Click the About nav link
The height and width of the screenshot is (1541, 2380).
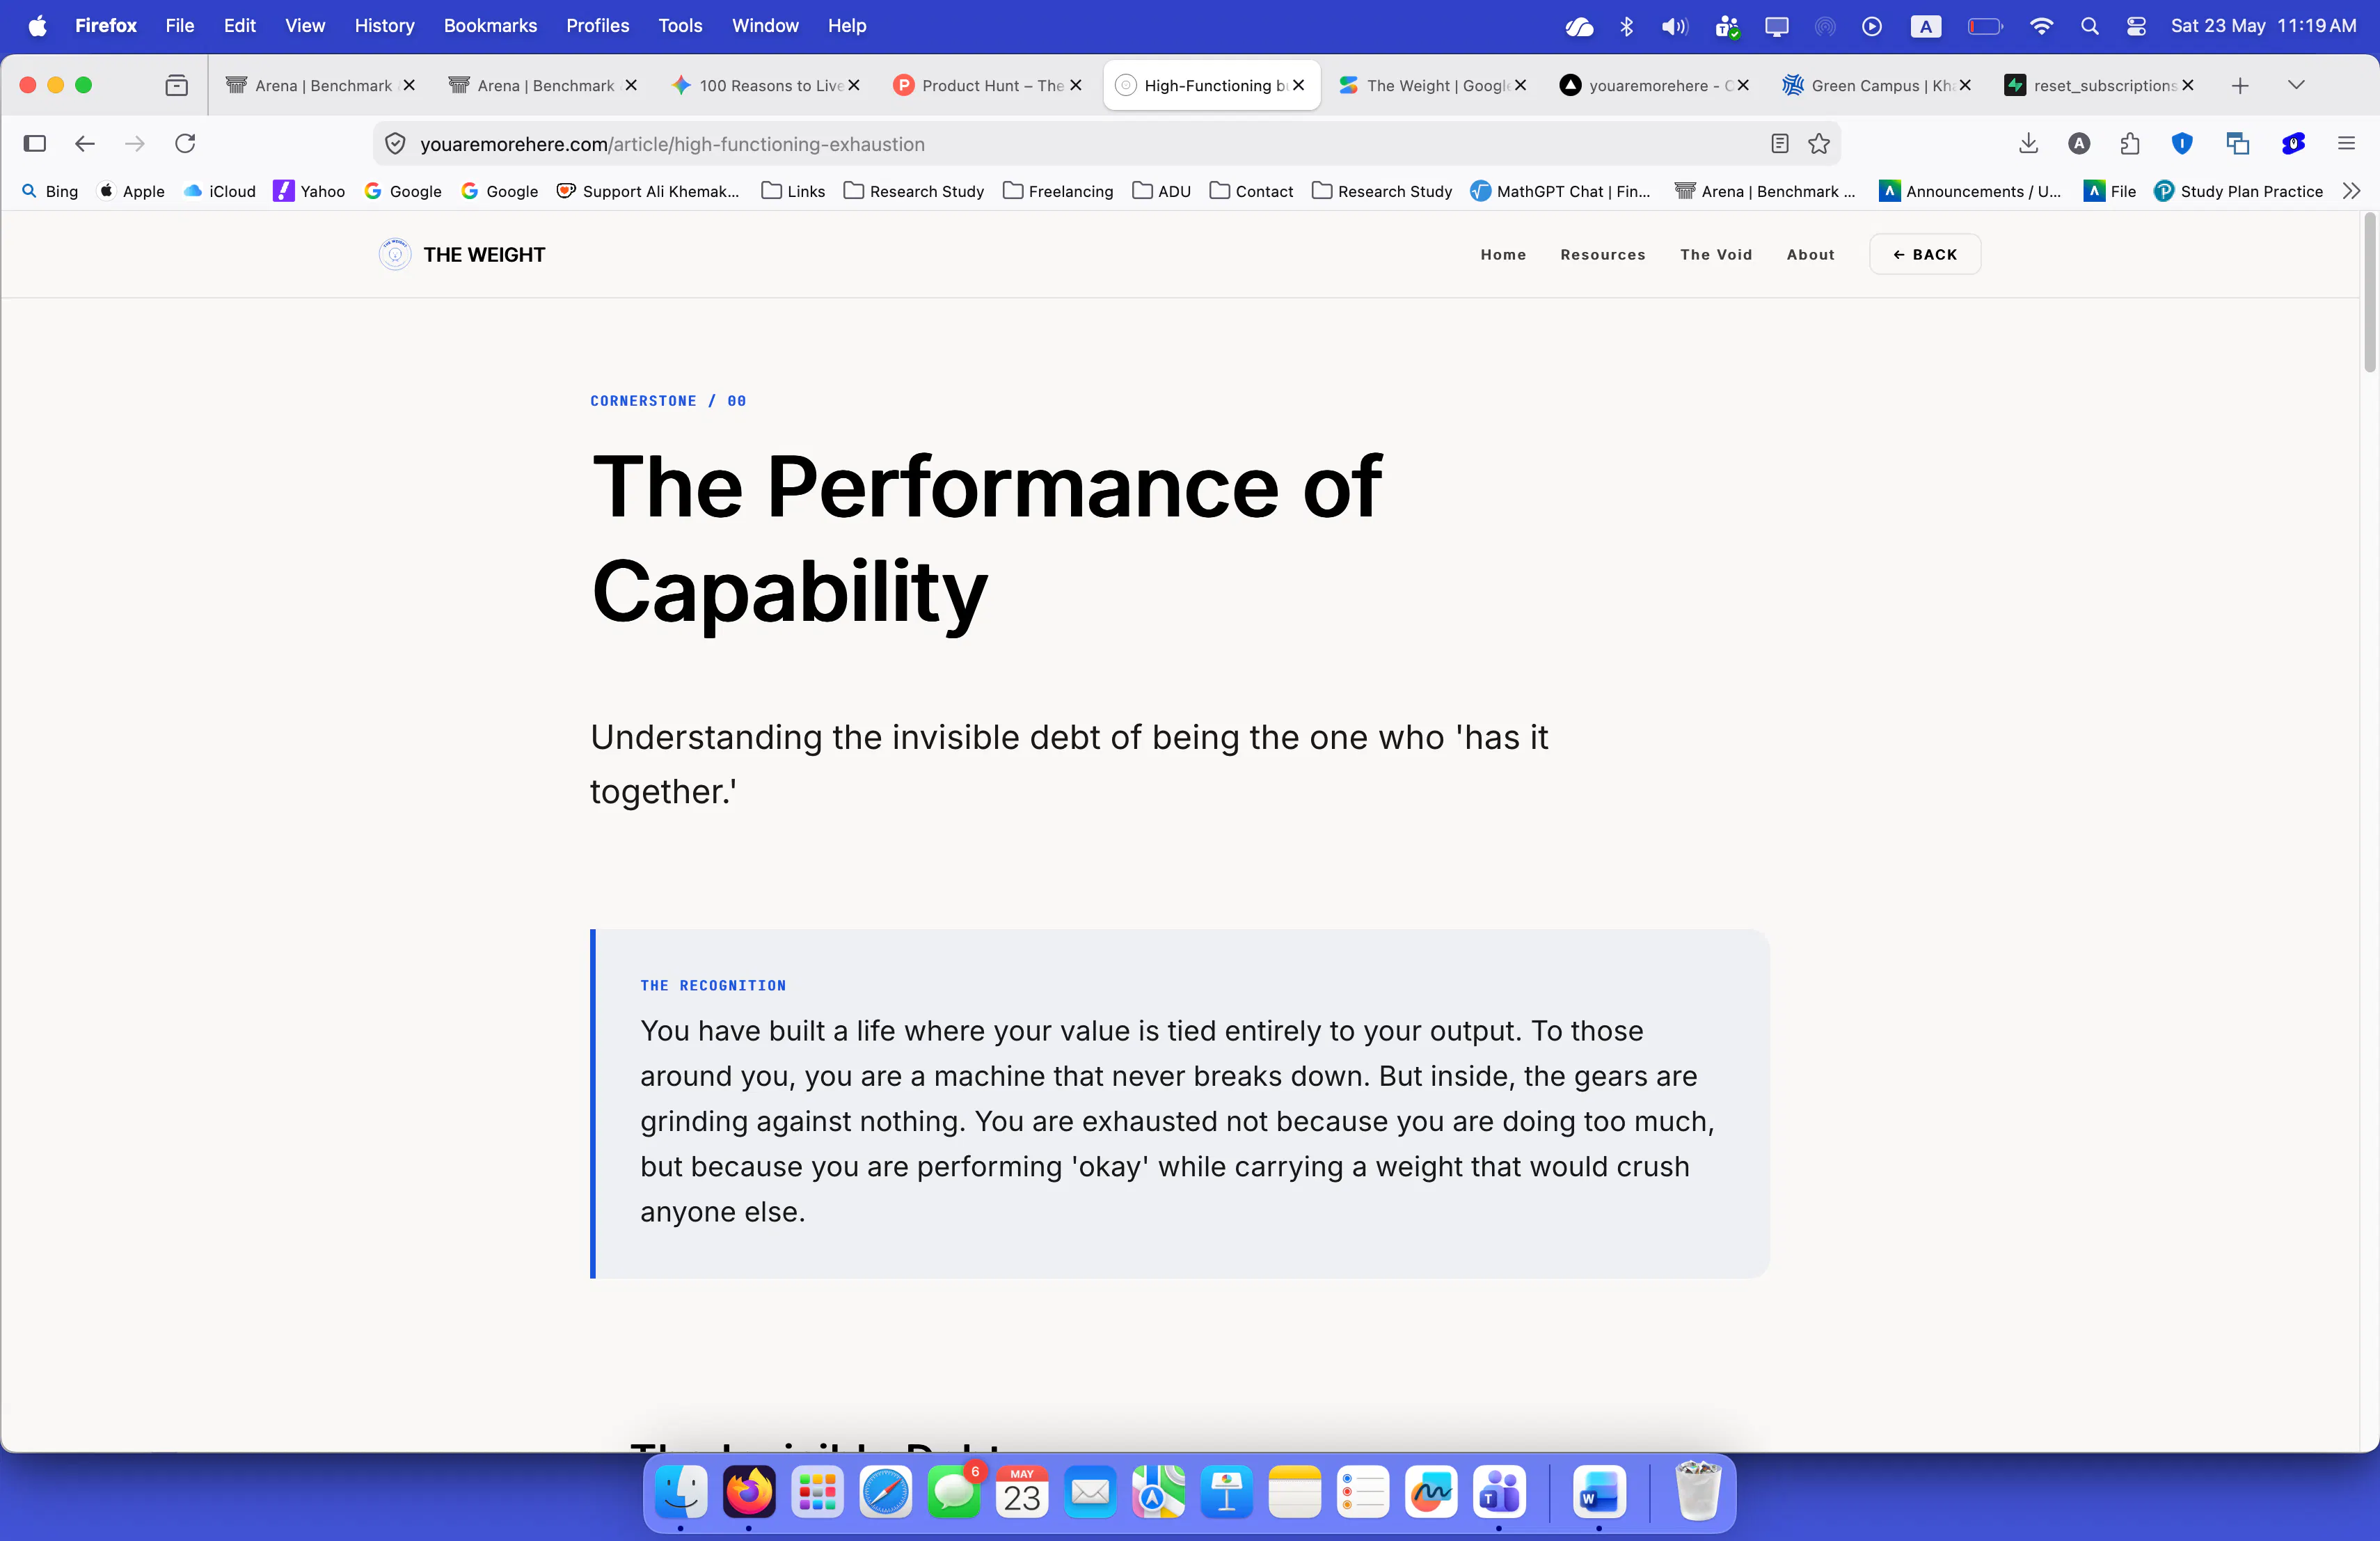(1810, 255)
